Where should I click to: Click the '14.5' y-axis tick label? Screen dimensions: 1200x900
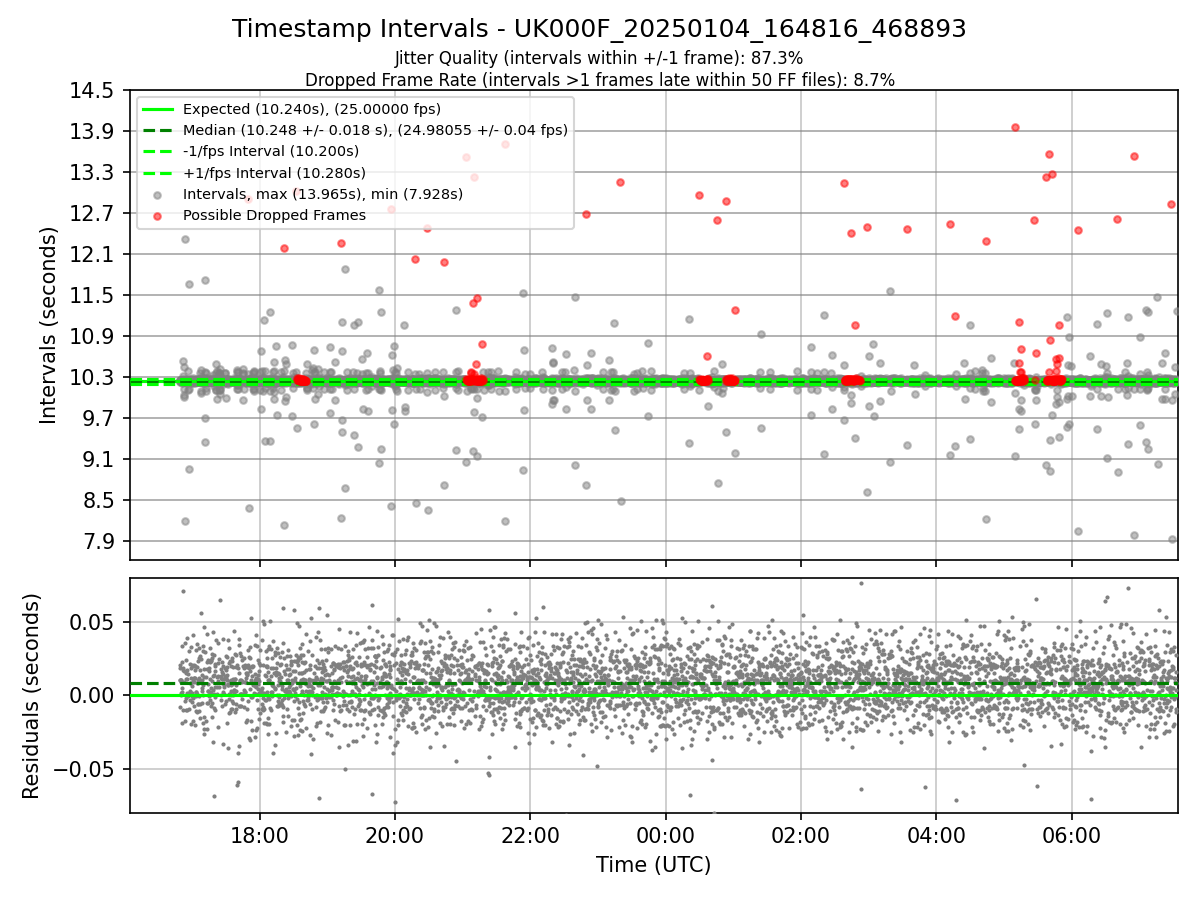pos(92,90)
